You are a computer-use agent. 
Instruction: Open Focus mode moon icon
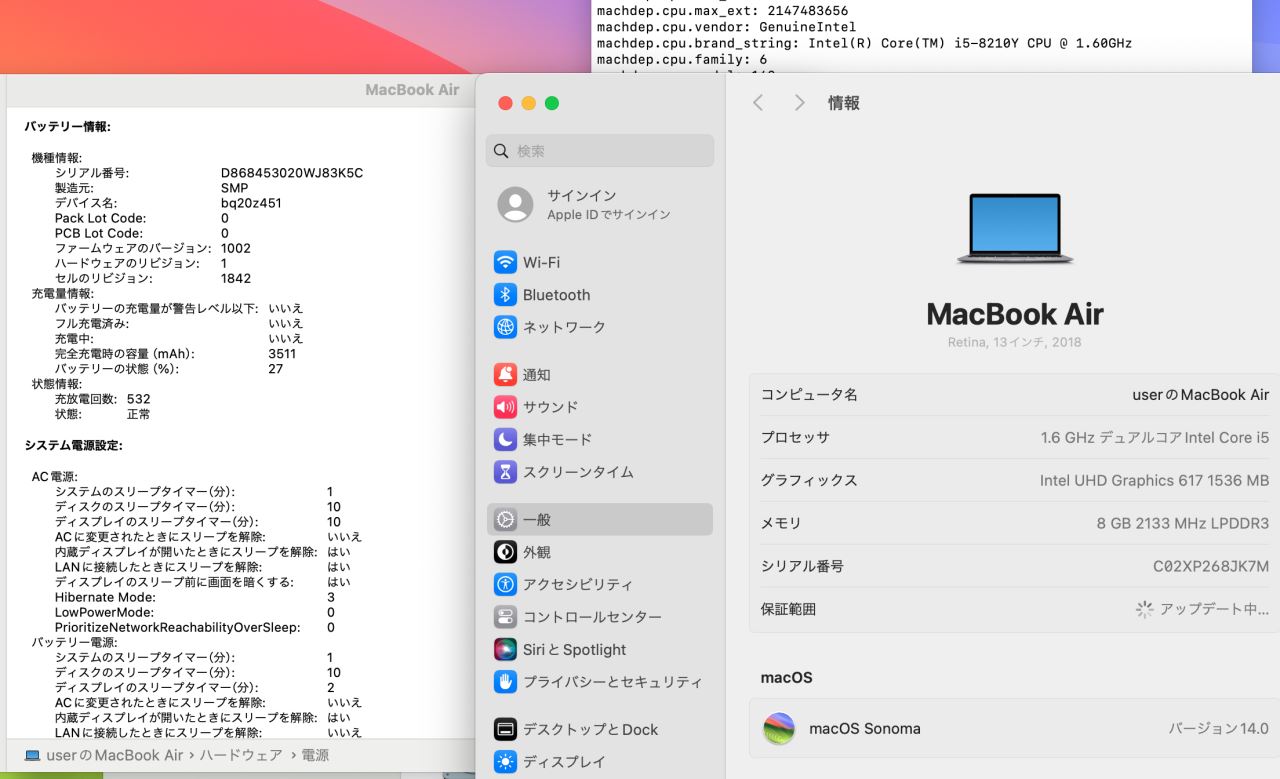tap(505, 439)
